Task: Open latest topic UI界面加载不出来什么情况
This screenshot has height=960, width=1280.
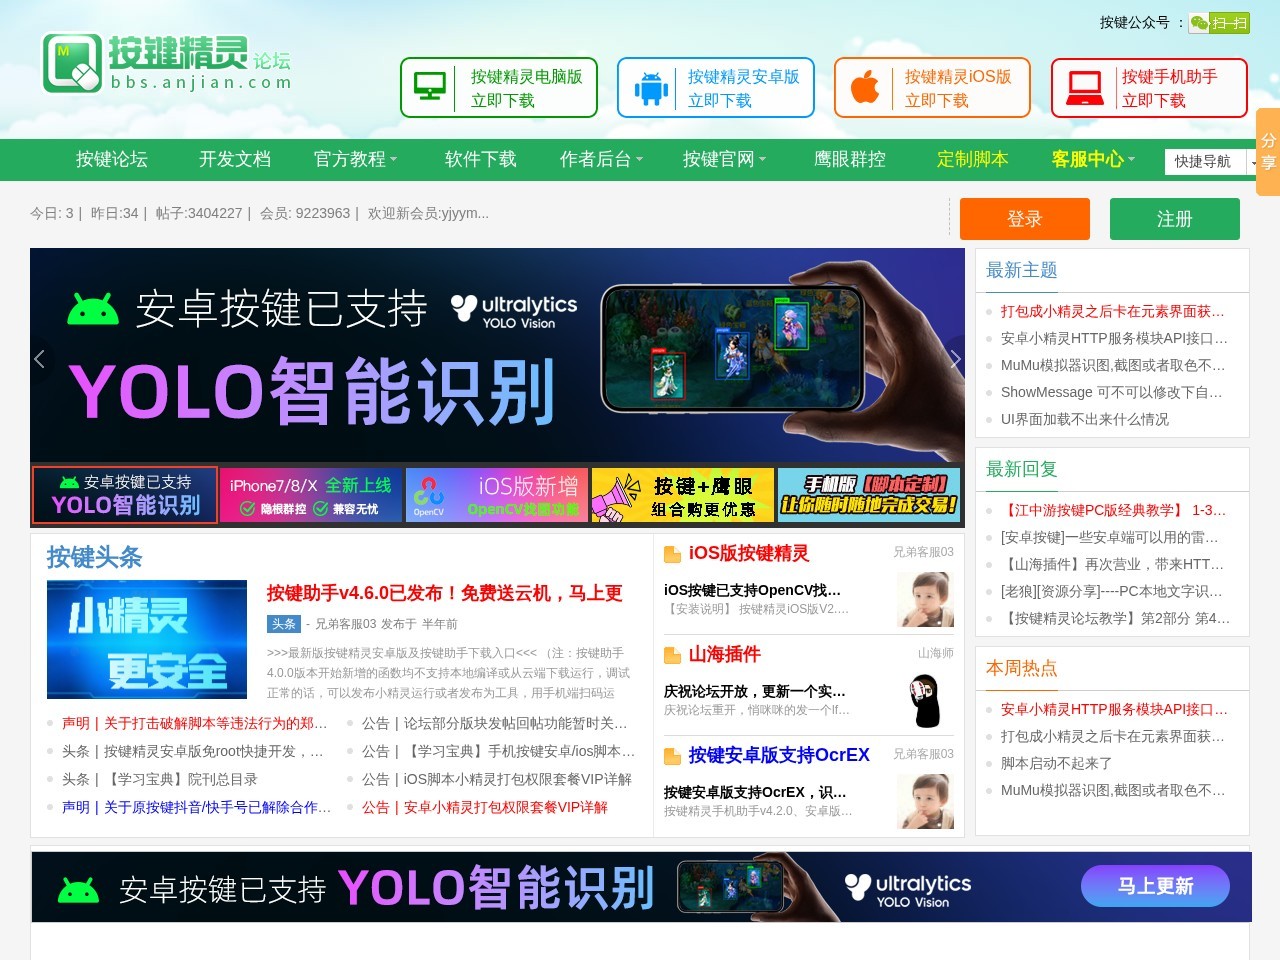Action: (1085, 419)
